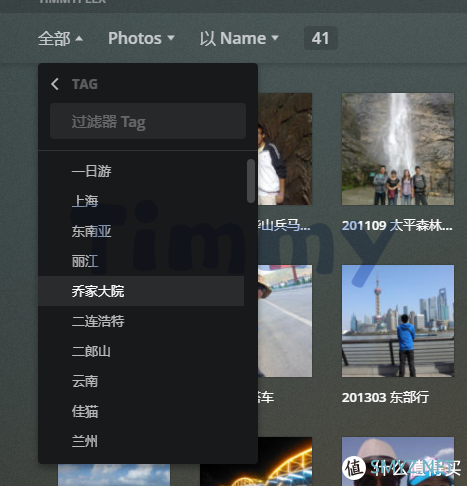Select the 乔家大院 tag

141,291
